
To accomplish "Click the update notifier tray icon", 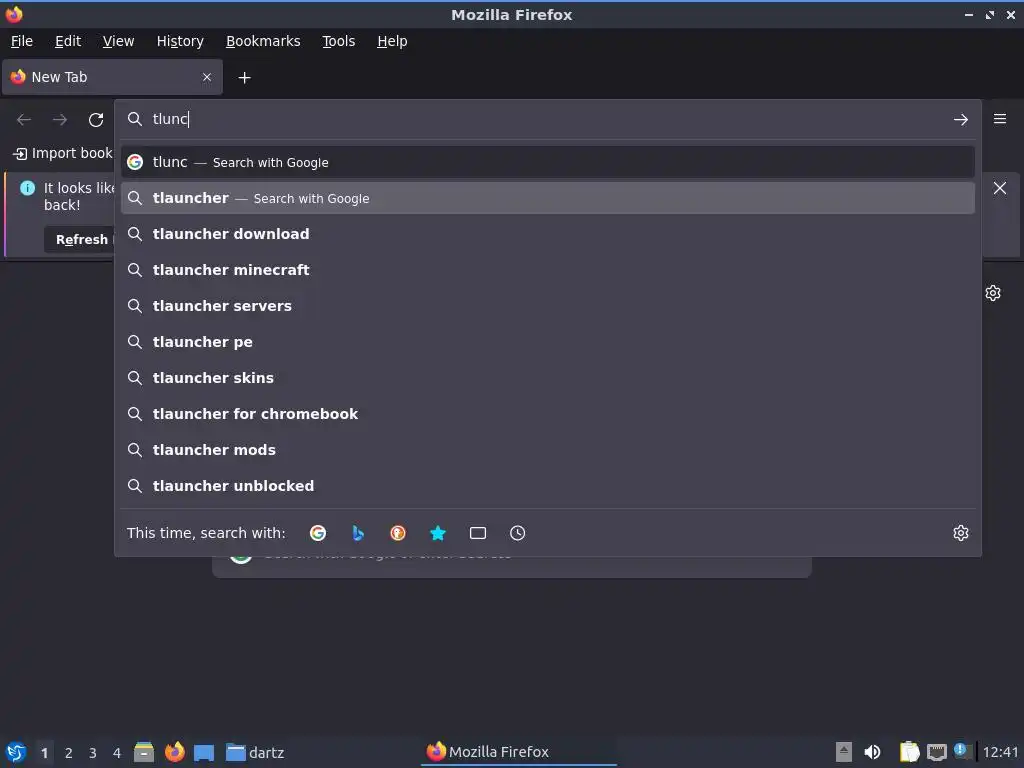I will (961, 750).
